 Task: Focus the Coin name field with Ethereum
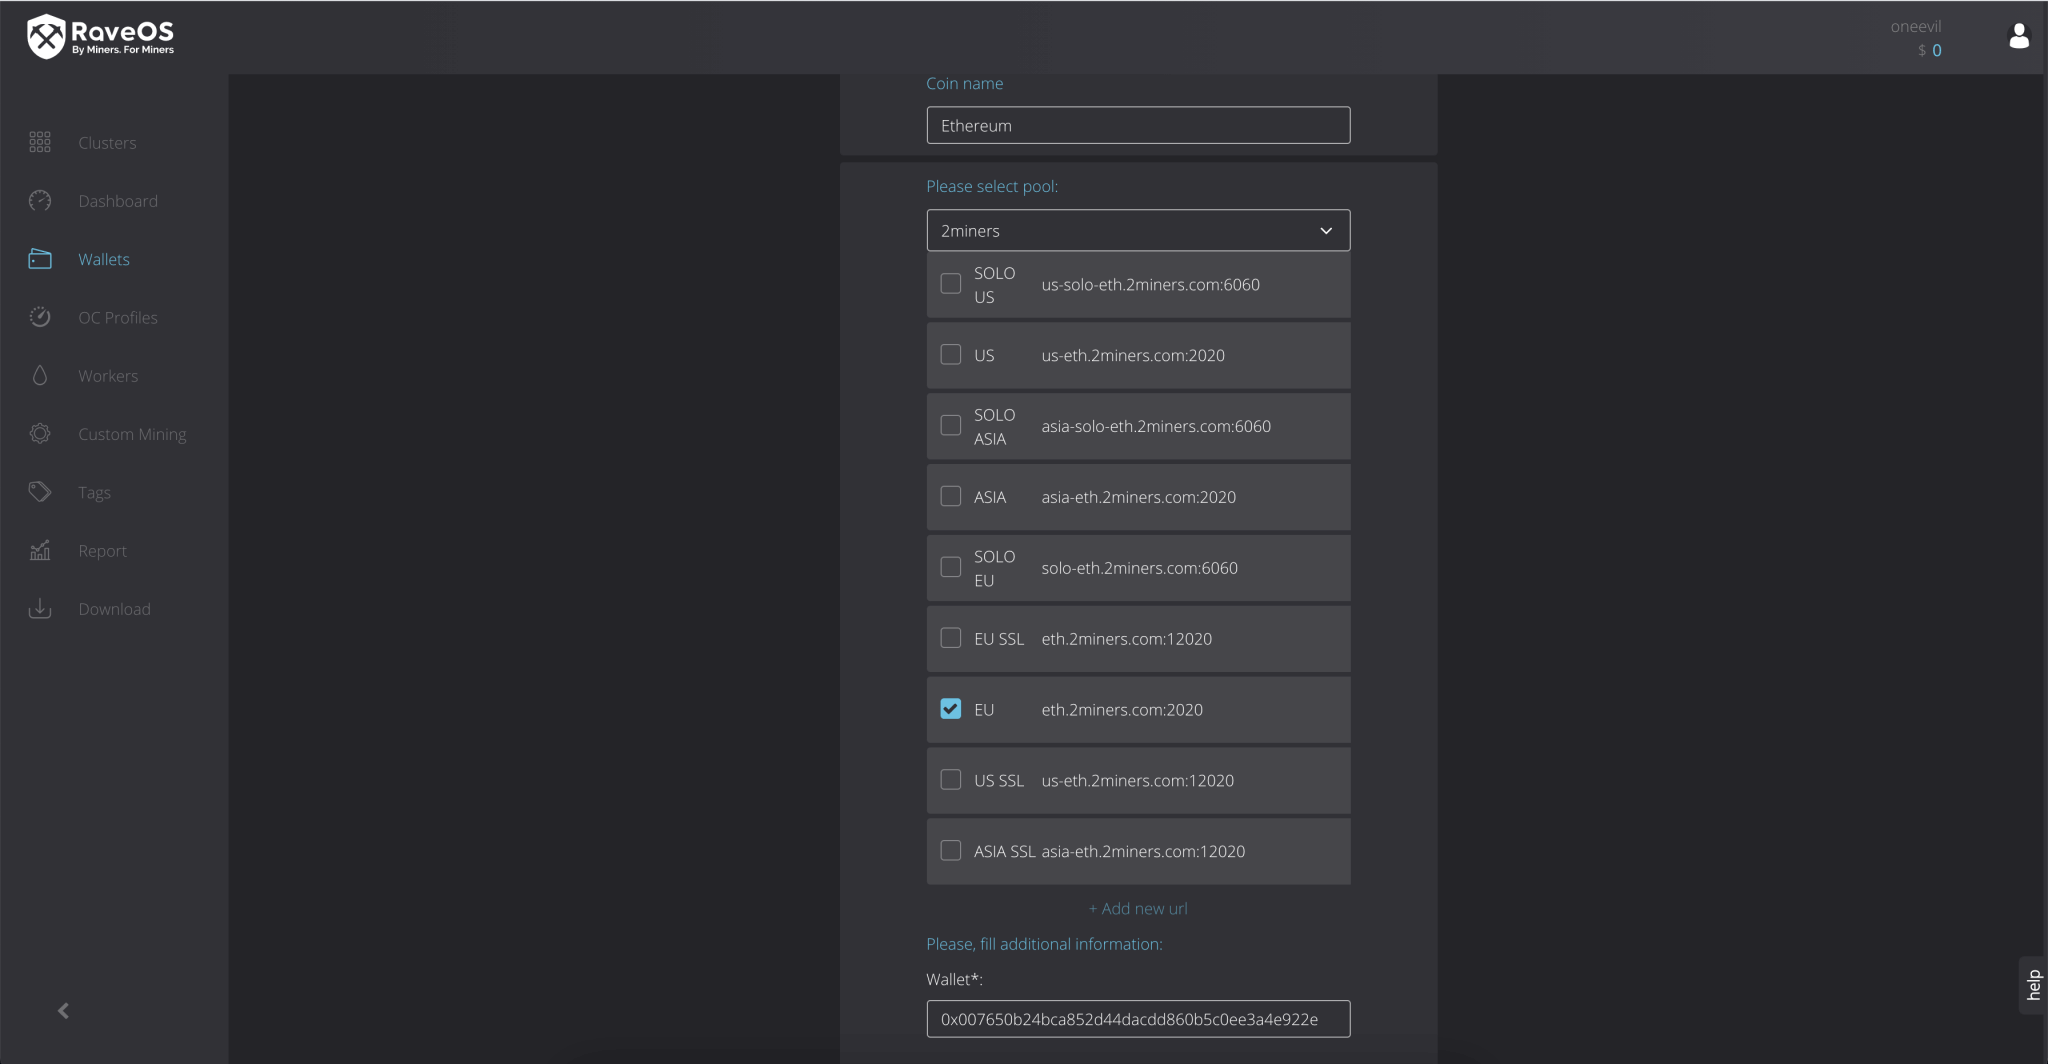point(1138,126)
